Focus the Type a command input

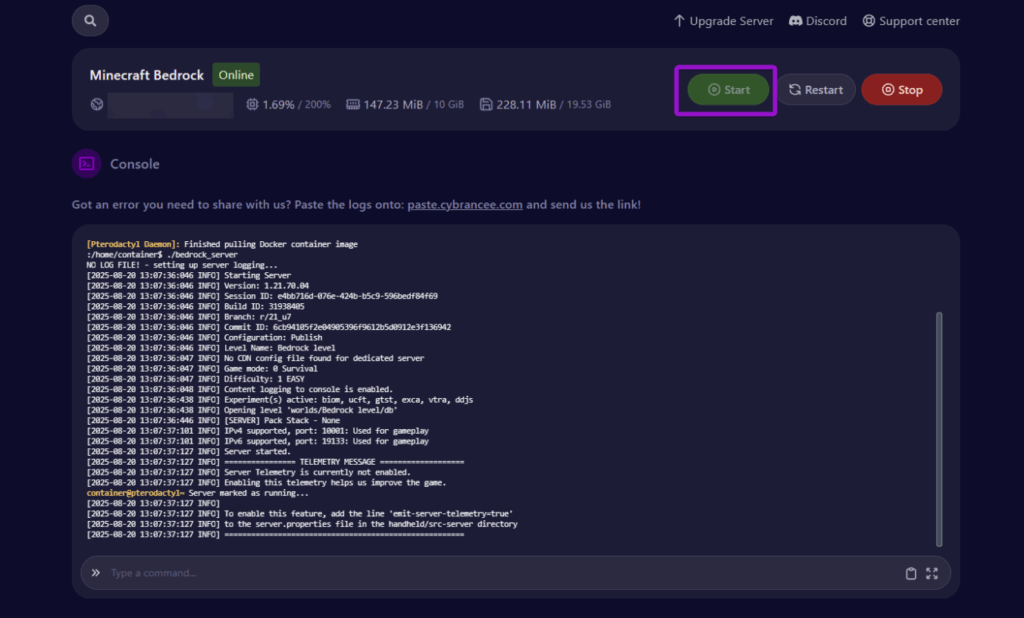click(x=503, y=573)
